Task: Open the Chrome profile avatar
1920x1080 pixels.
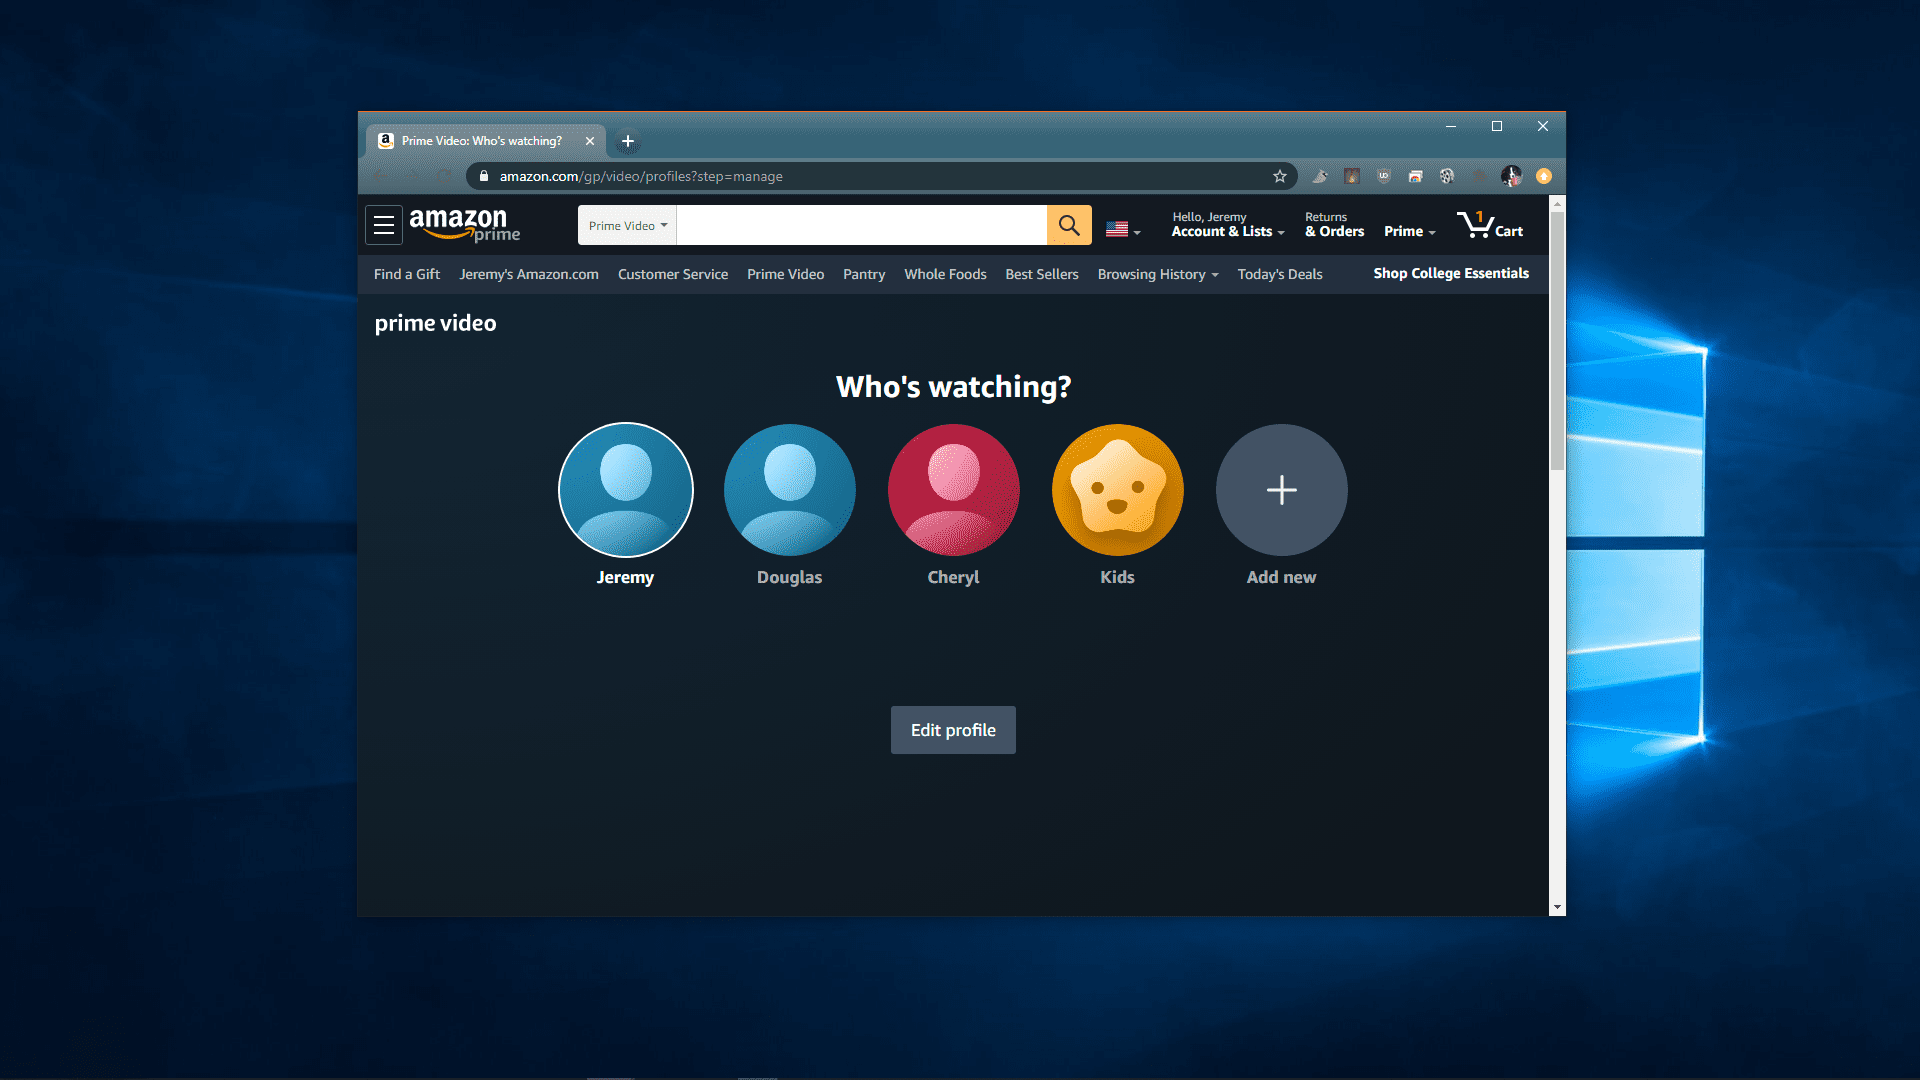Action: 1511,176
